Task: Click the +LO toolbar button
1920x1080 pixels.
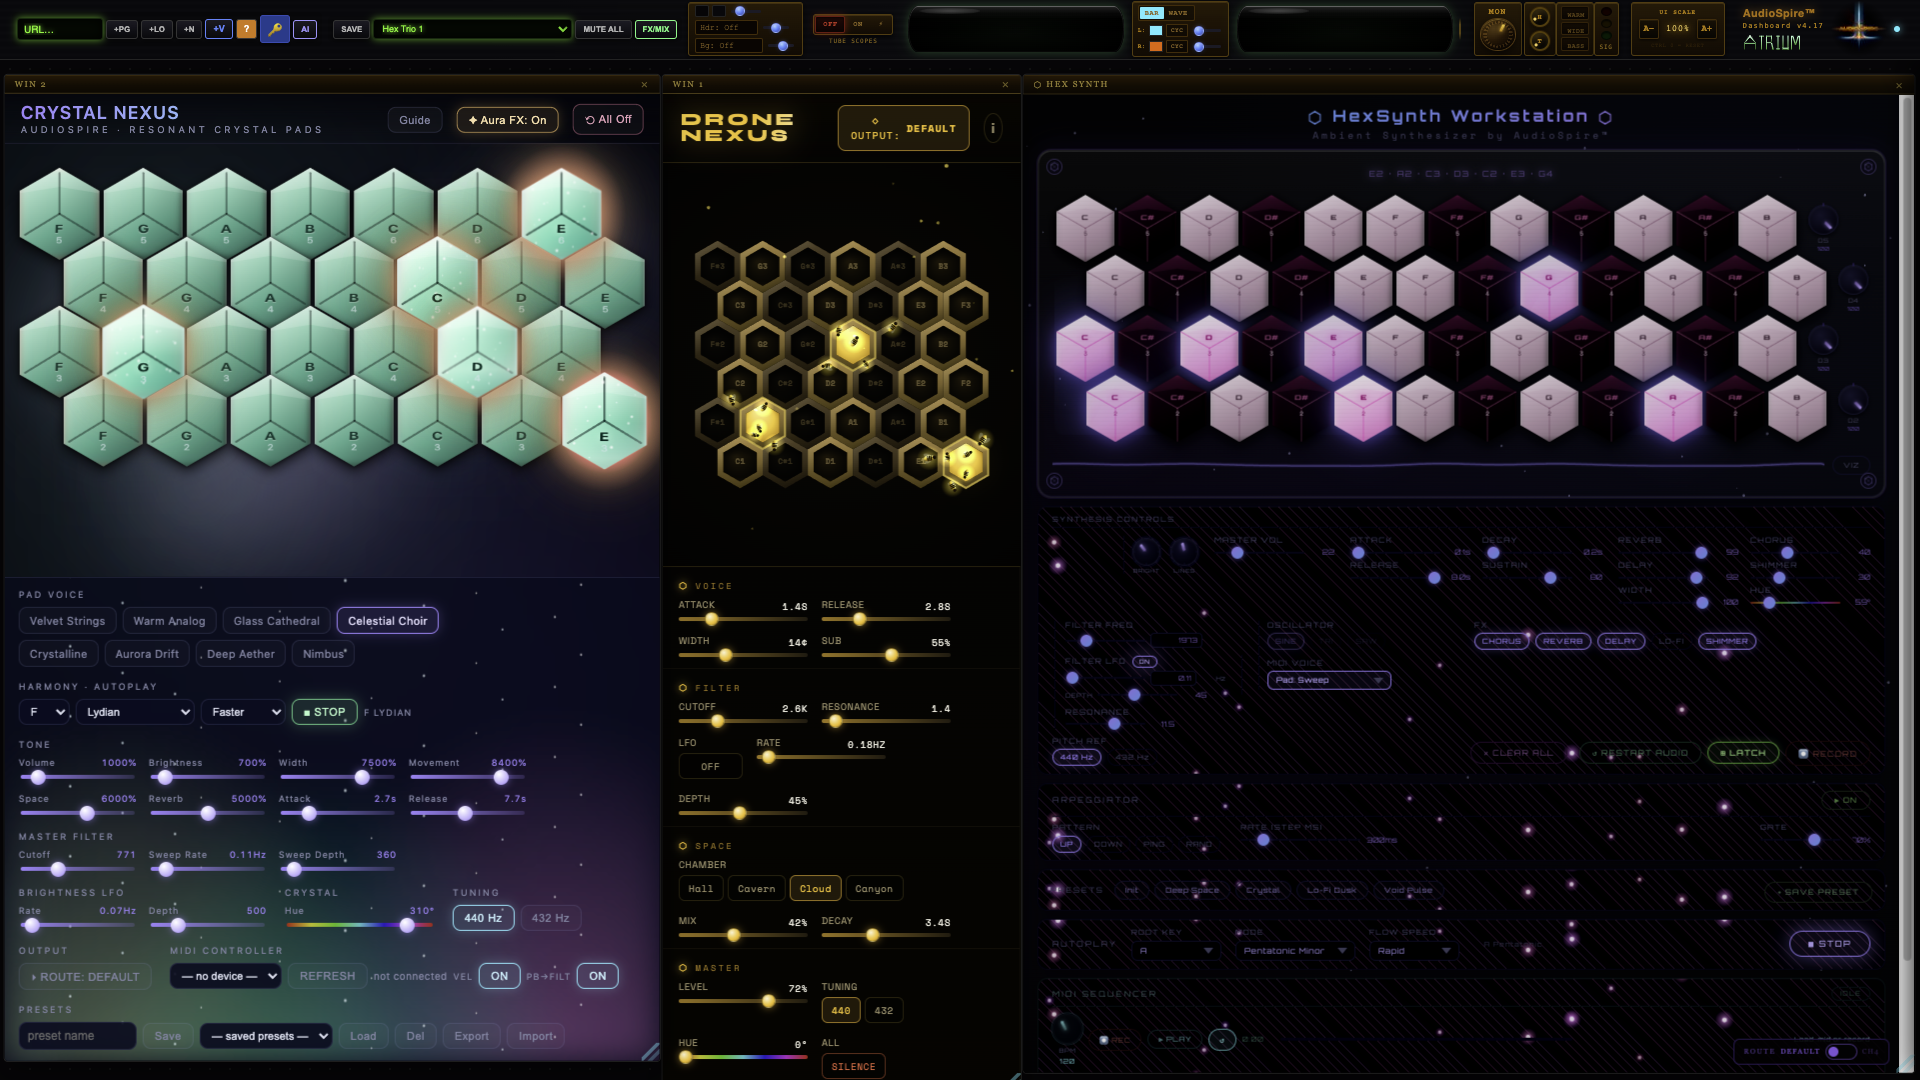Action: click(157, 29)
